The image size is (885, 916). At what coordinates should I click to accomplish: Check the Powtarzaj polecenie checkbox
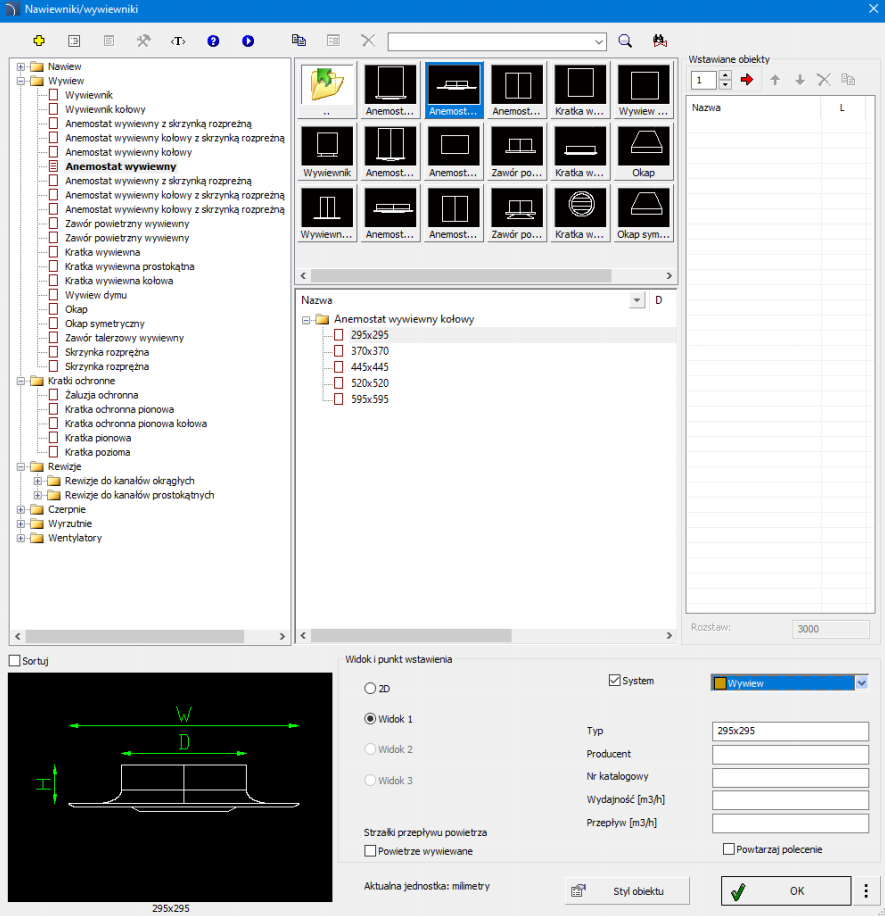click(x=729, y=849)
